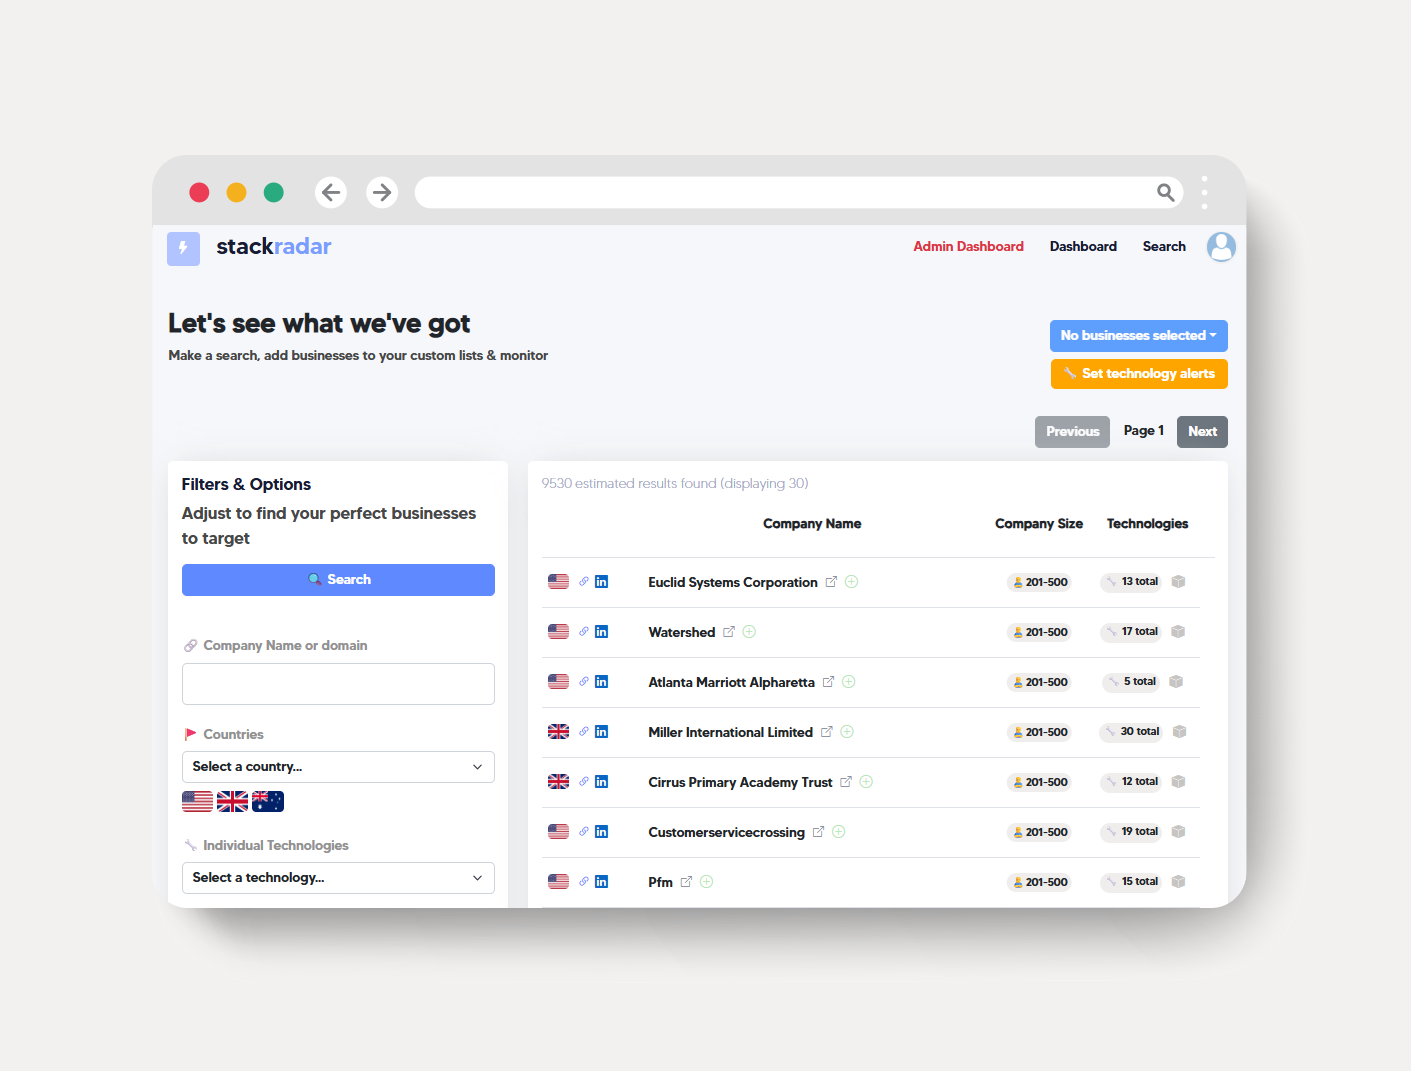1411x1071 pixels.
Task: Open the browser three-dot menu
Action: [x=1204, y=192]
